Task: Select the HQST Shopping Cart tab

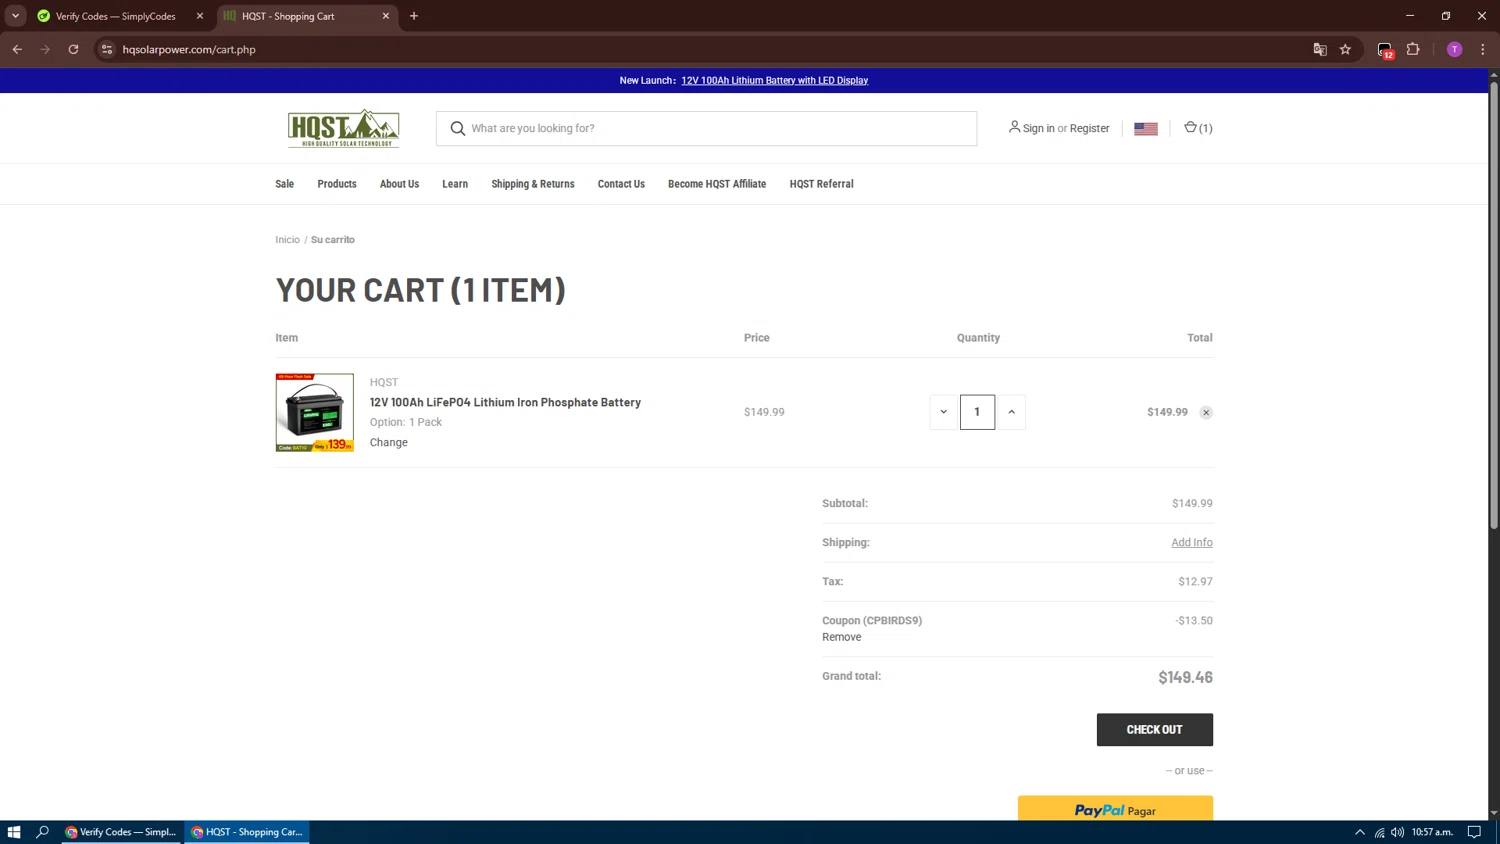Action: click(300, 16)
